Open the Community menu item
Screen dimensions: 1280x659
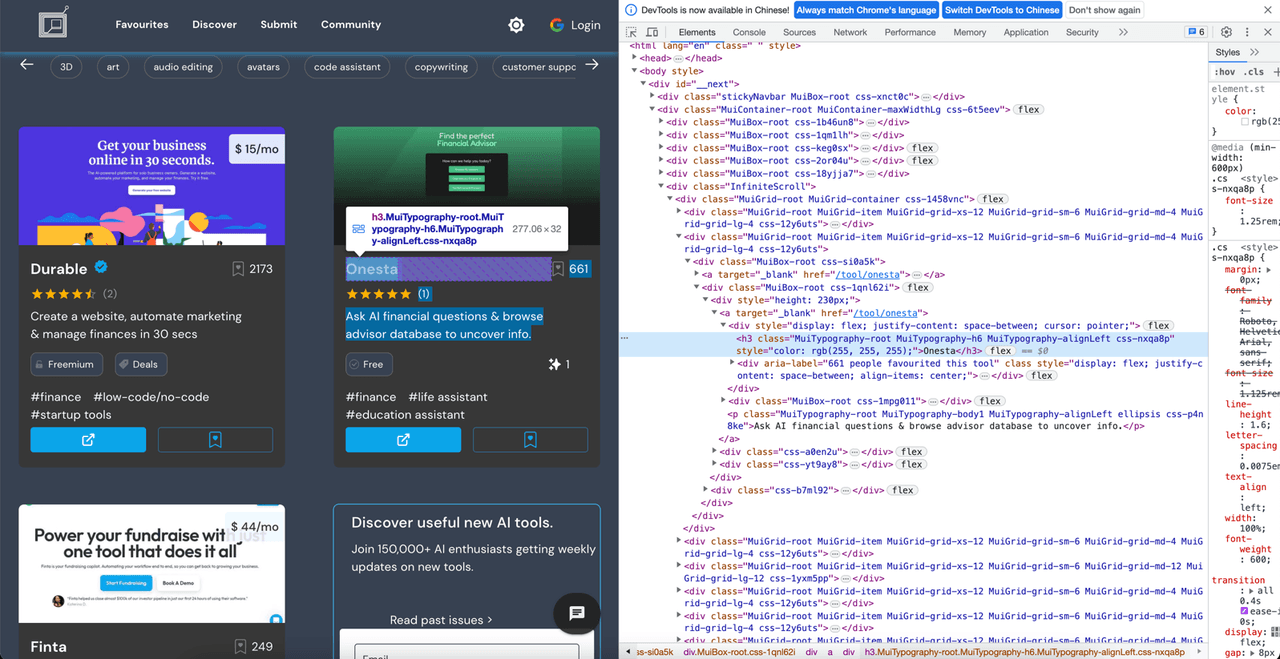click(351, 24)
